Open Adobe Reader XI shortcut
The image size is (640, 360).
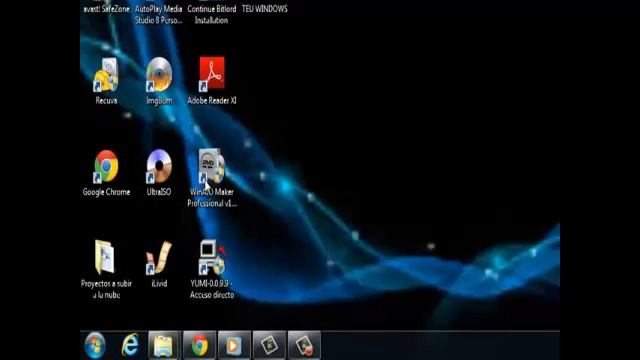click(x=211, y=81)
